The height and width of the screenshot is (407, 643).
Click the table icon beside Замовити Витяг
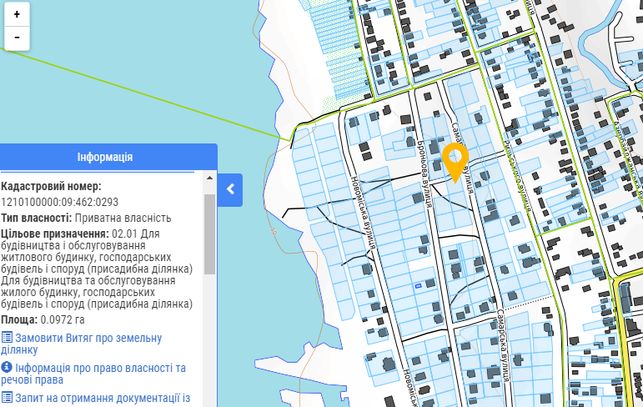(x=7, y=338)
